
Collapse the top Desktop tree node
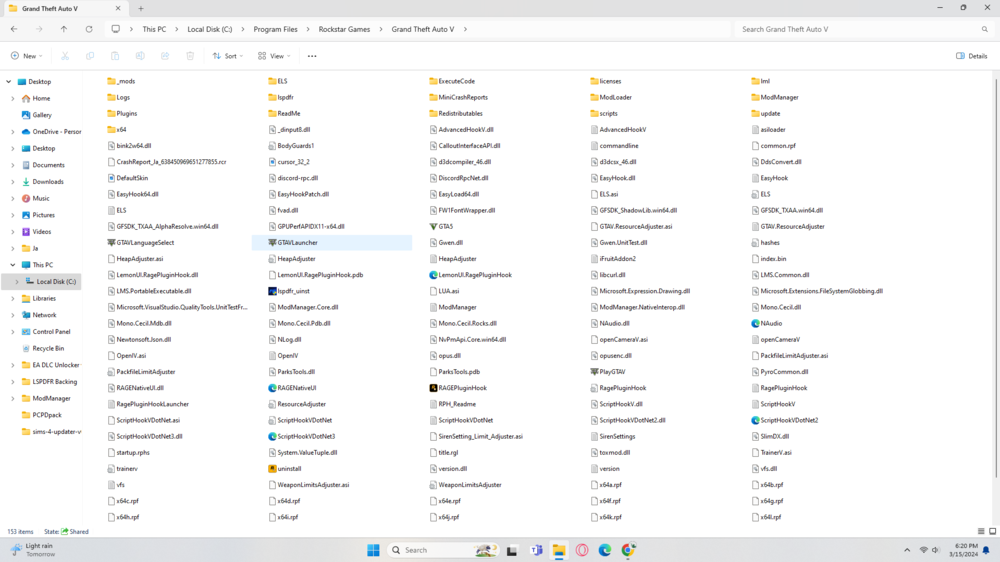point(8,82)
